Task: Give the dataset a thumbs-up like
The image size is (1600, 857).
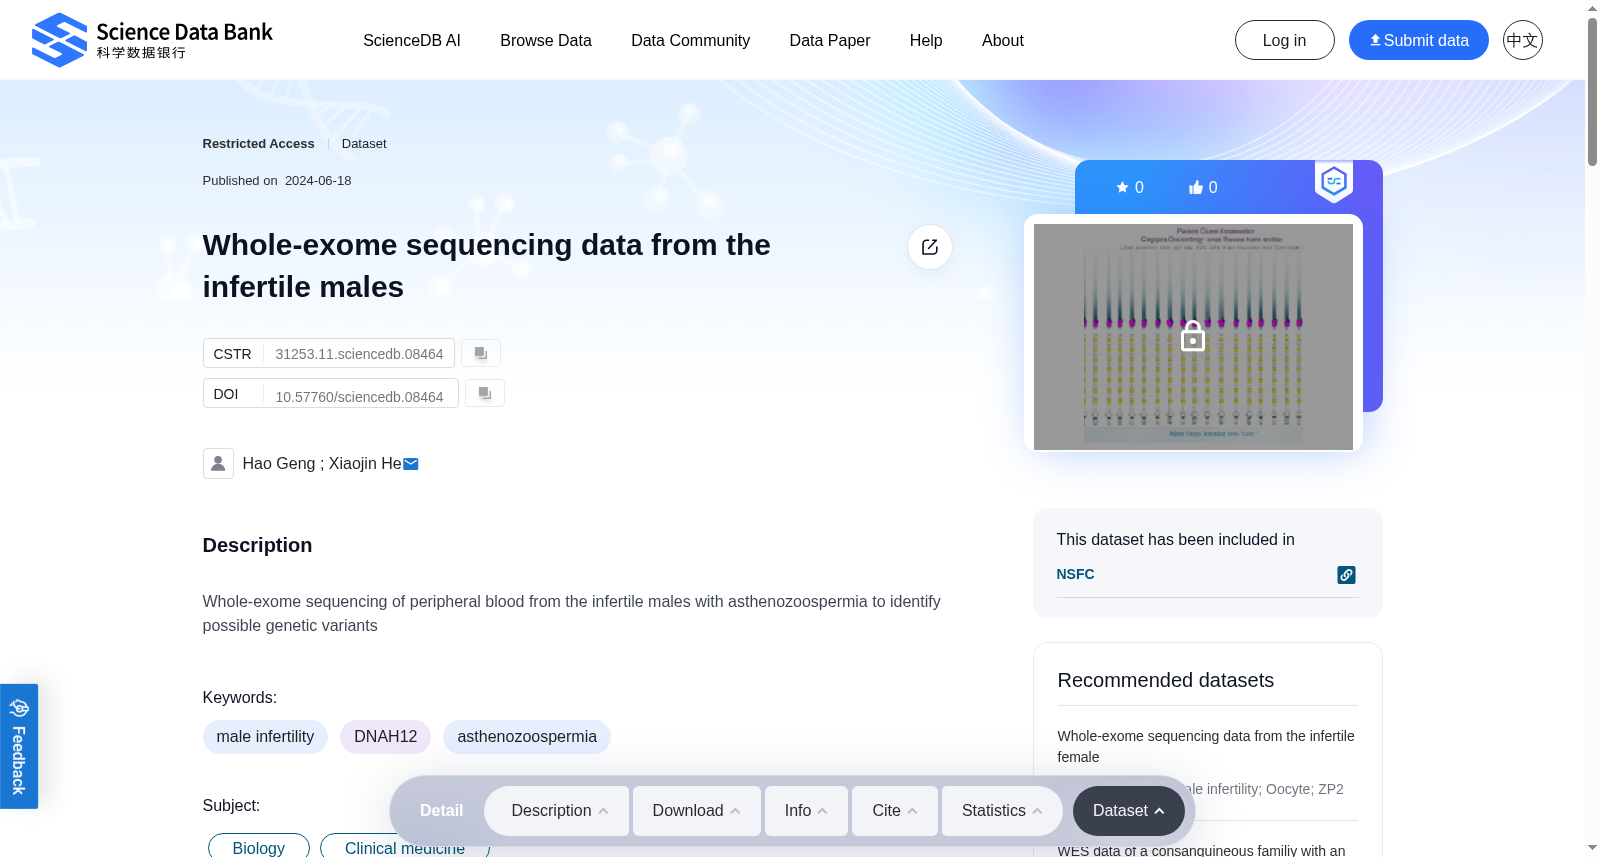Action: point(1203,187)
